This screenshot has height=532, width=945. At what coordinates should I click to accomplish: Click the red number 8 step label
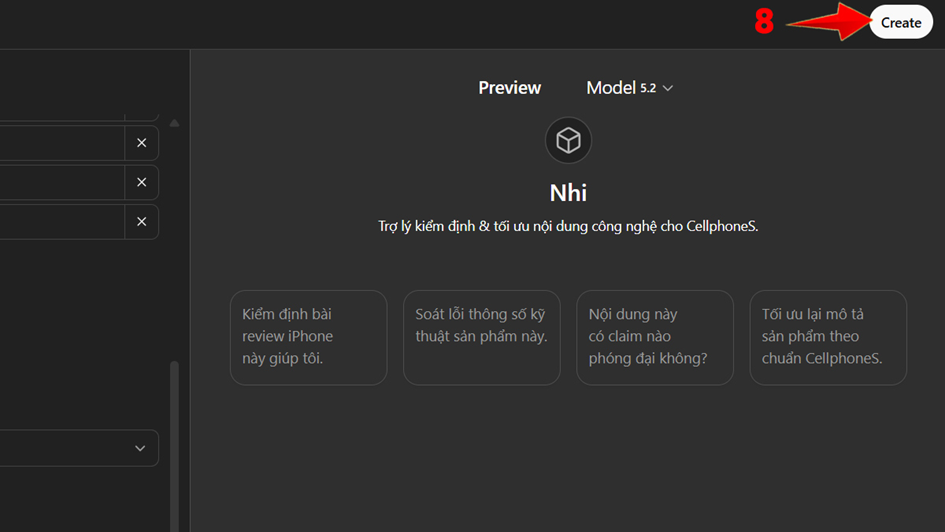[764, 22]
